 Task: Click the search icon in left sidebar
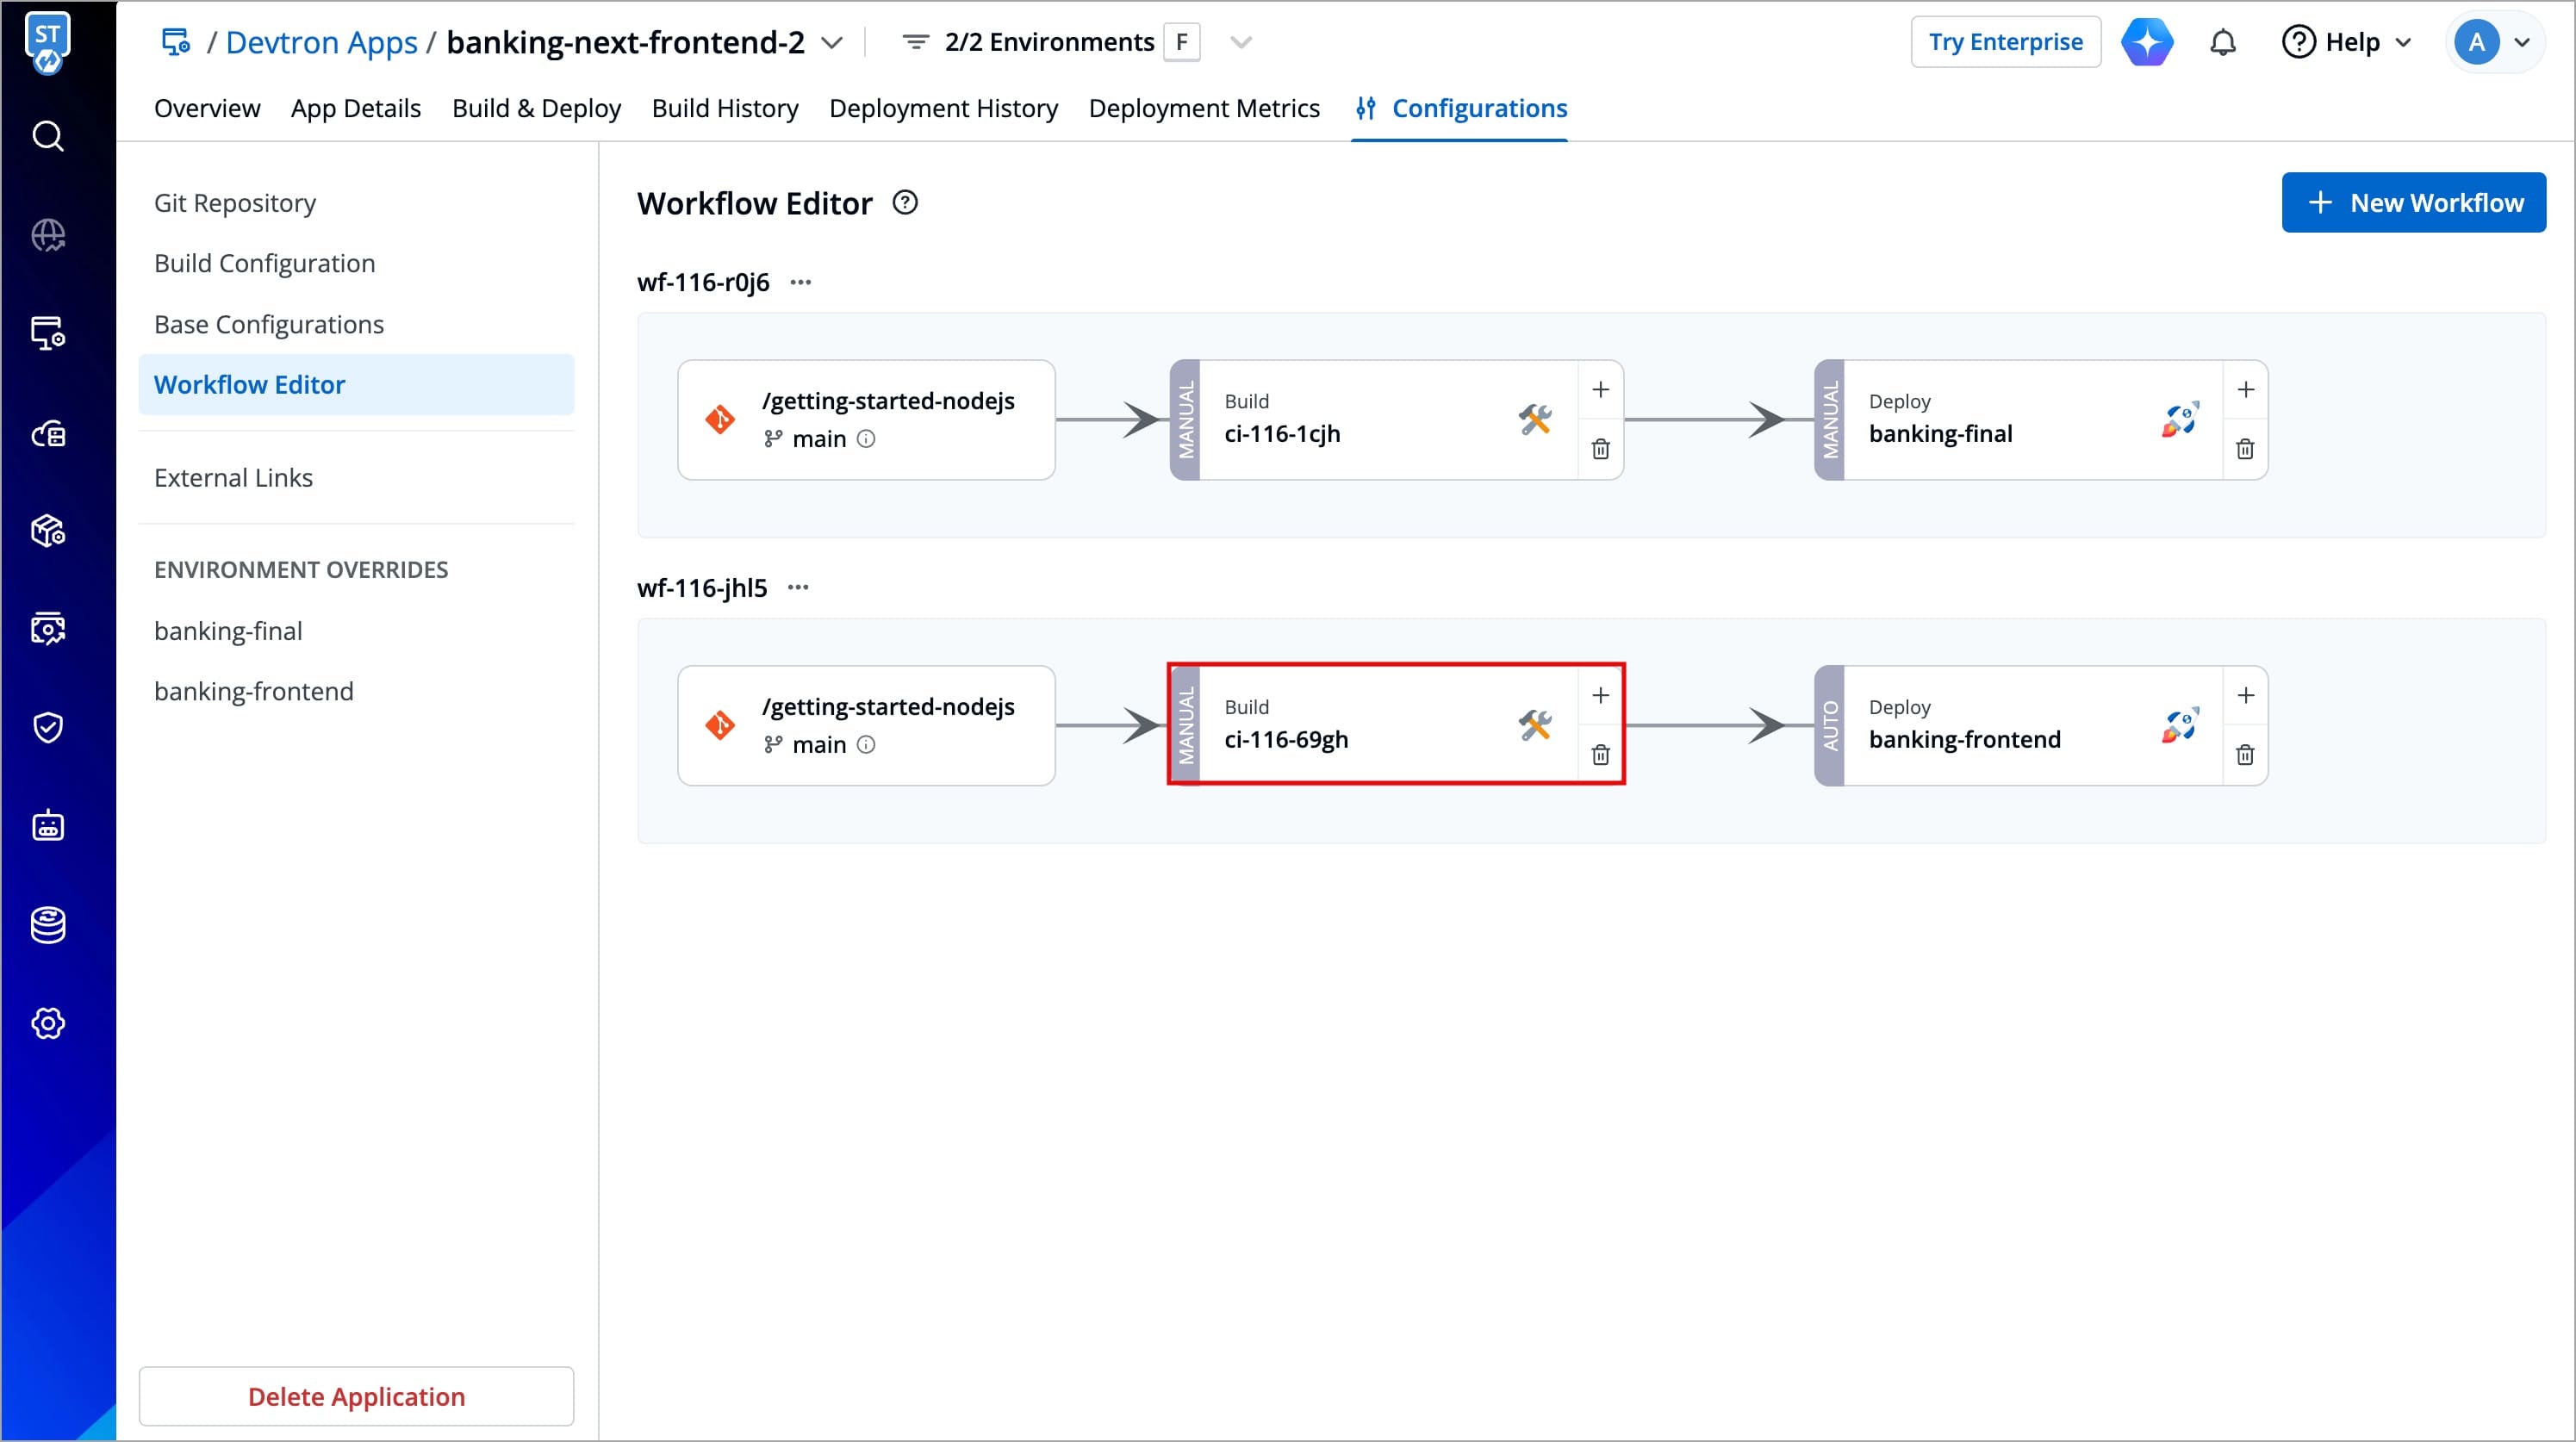[48, 136]
